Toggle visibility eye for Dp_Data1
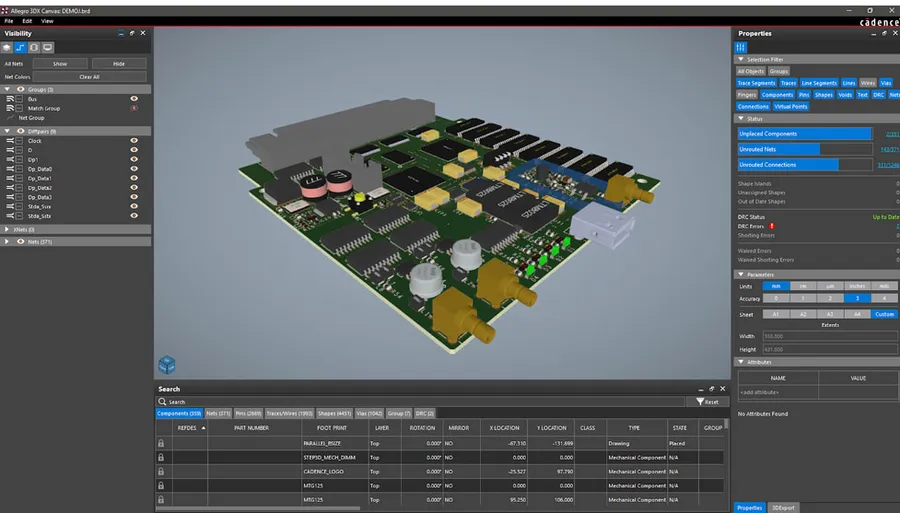900x513 pixels. tap(134, 178)
